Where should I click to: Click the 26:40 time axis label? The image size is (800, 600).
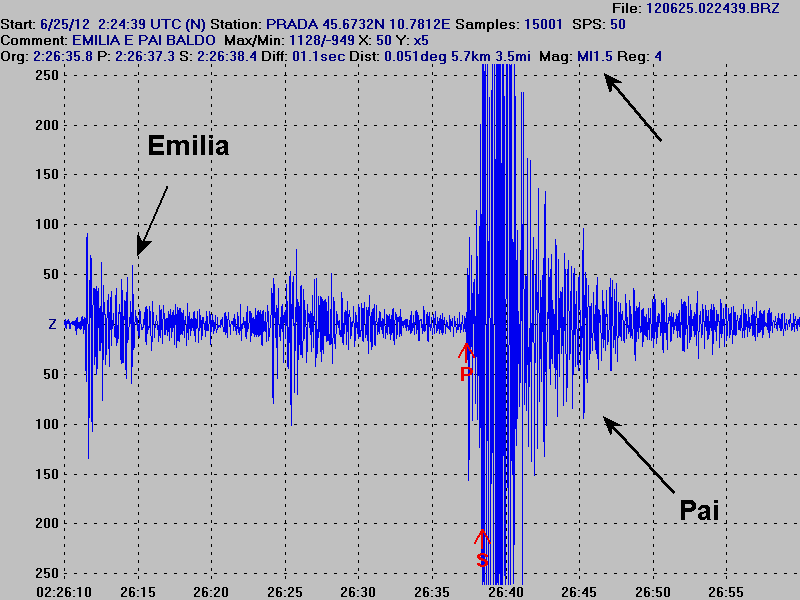[x=506, y=592]
